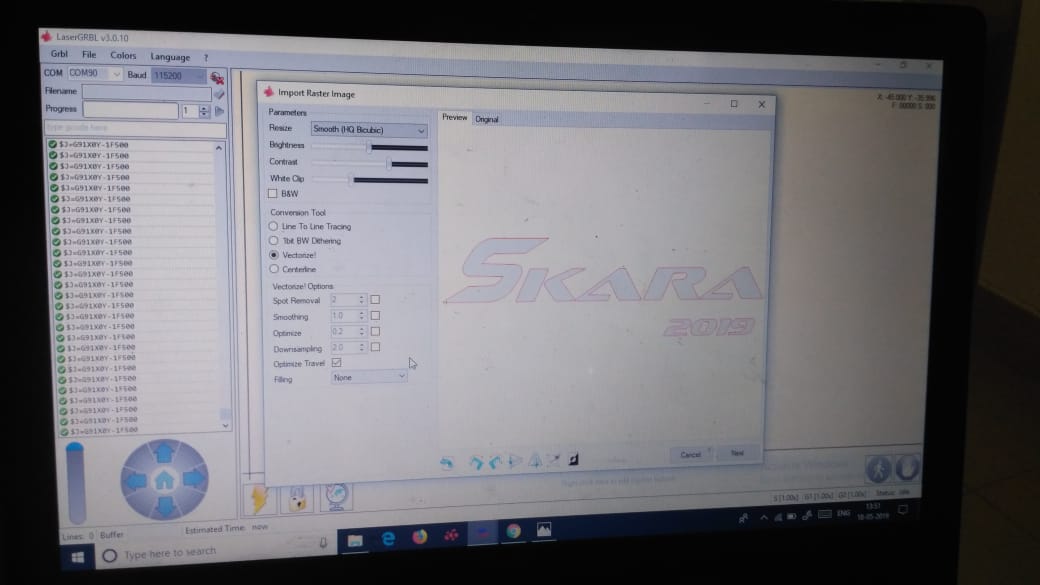Open the Resize method dropdown
This screenshot has width=1040, height=585.
[x=368, y=130]
